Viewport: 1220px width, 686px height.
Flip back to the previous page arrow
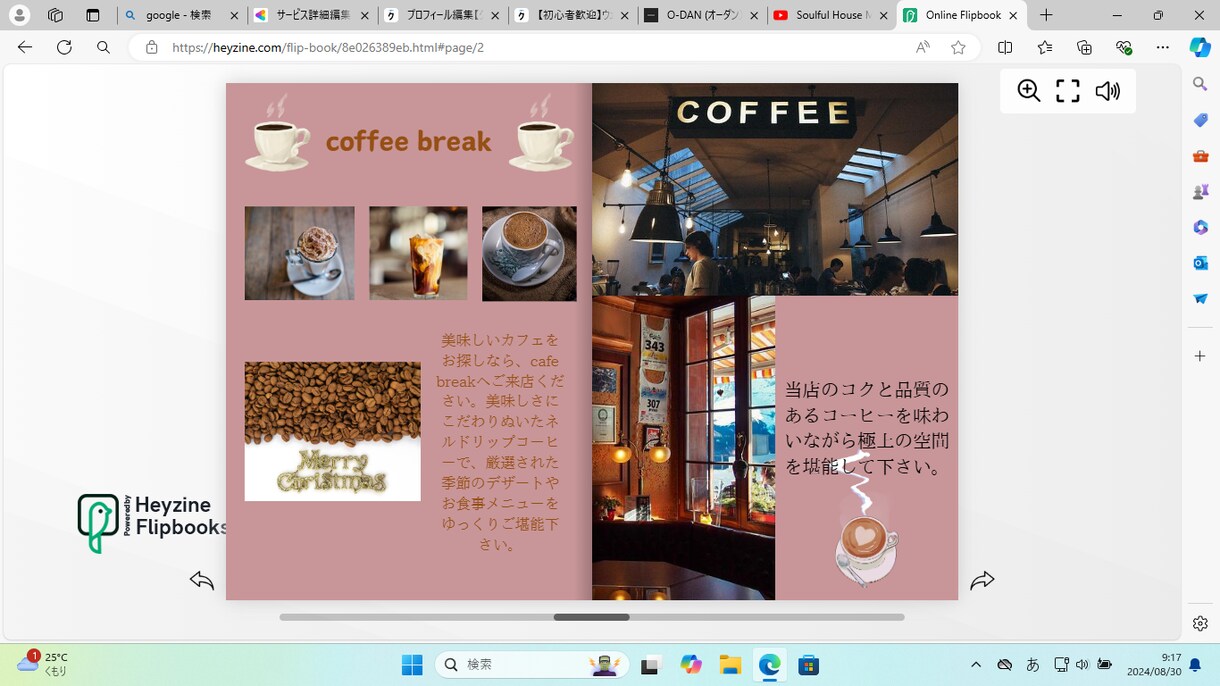(202, 580)
